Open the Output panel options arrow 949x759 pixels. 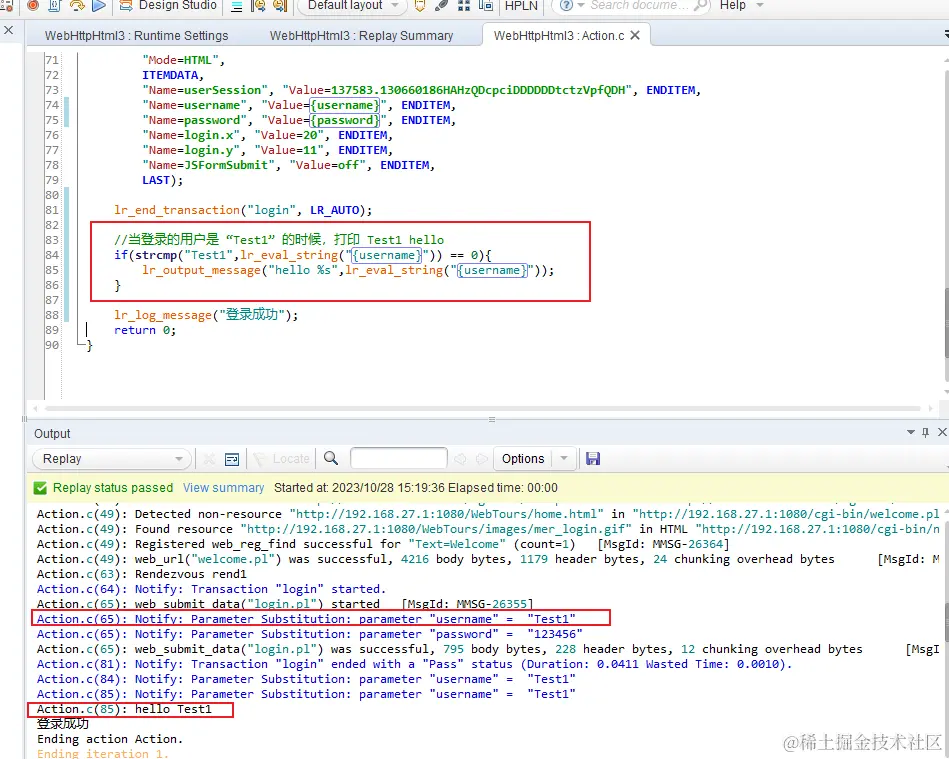click(x=910, y=432)
